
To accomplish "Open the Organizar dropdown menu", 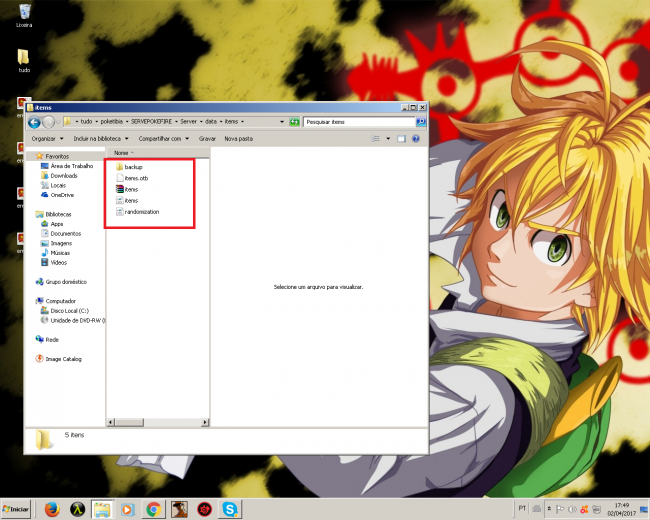I will click(44, 139).
